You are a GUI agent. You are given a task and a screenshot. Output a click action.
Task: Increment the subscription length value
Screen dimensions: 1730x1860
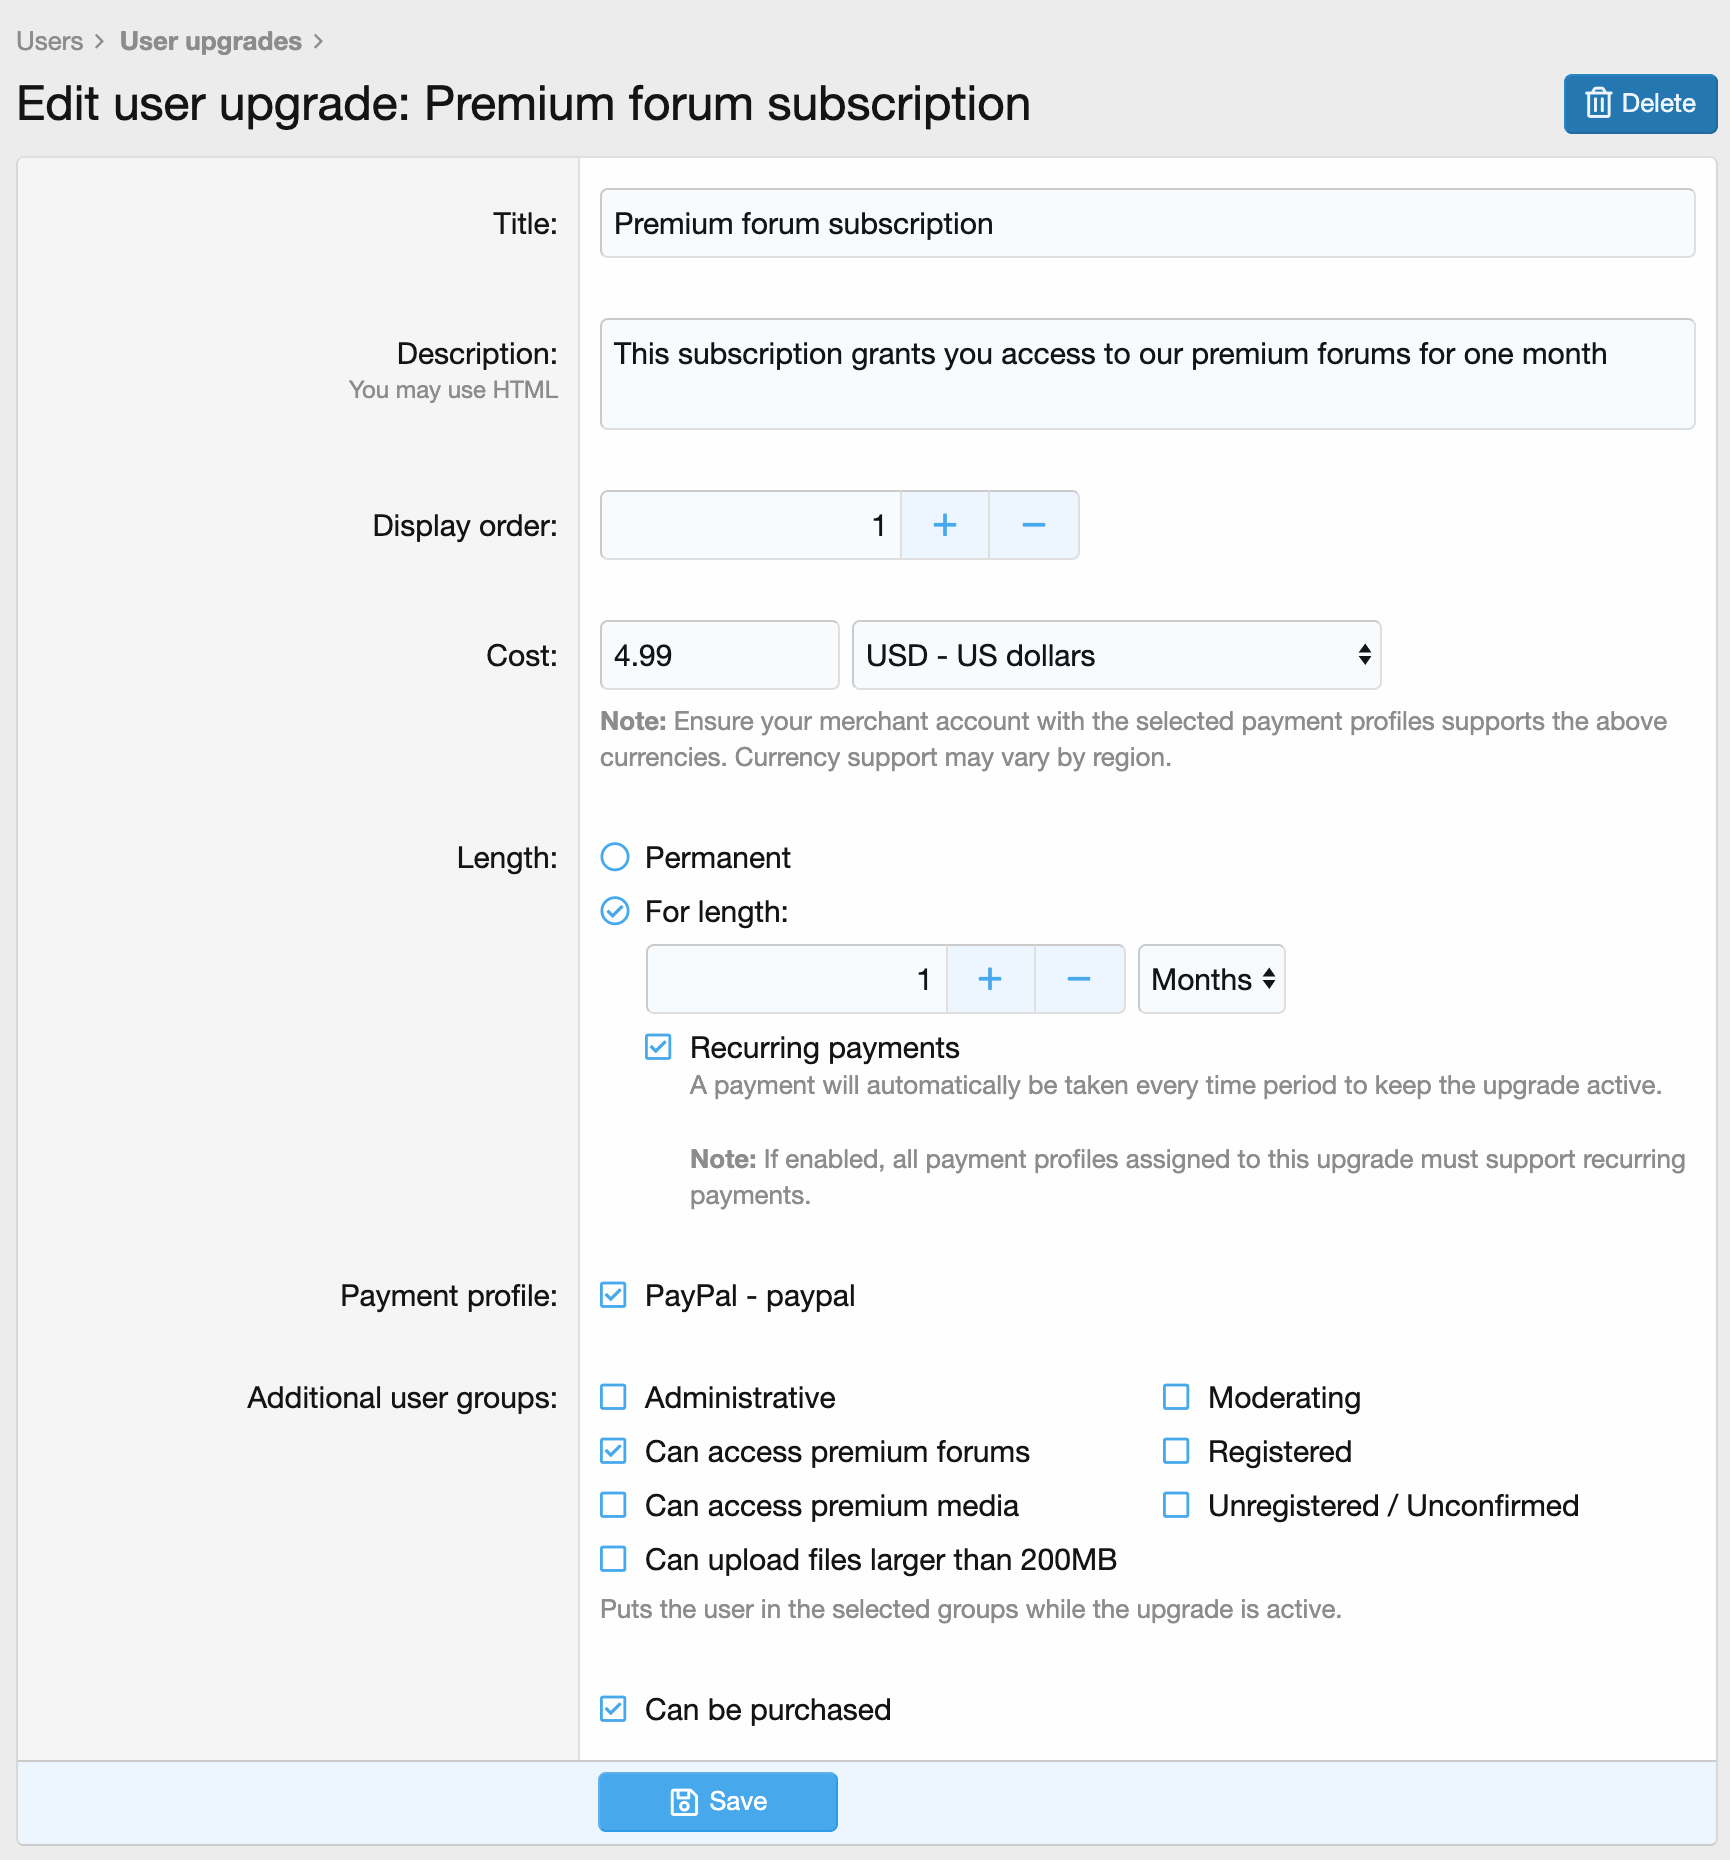[990, 979]
